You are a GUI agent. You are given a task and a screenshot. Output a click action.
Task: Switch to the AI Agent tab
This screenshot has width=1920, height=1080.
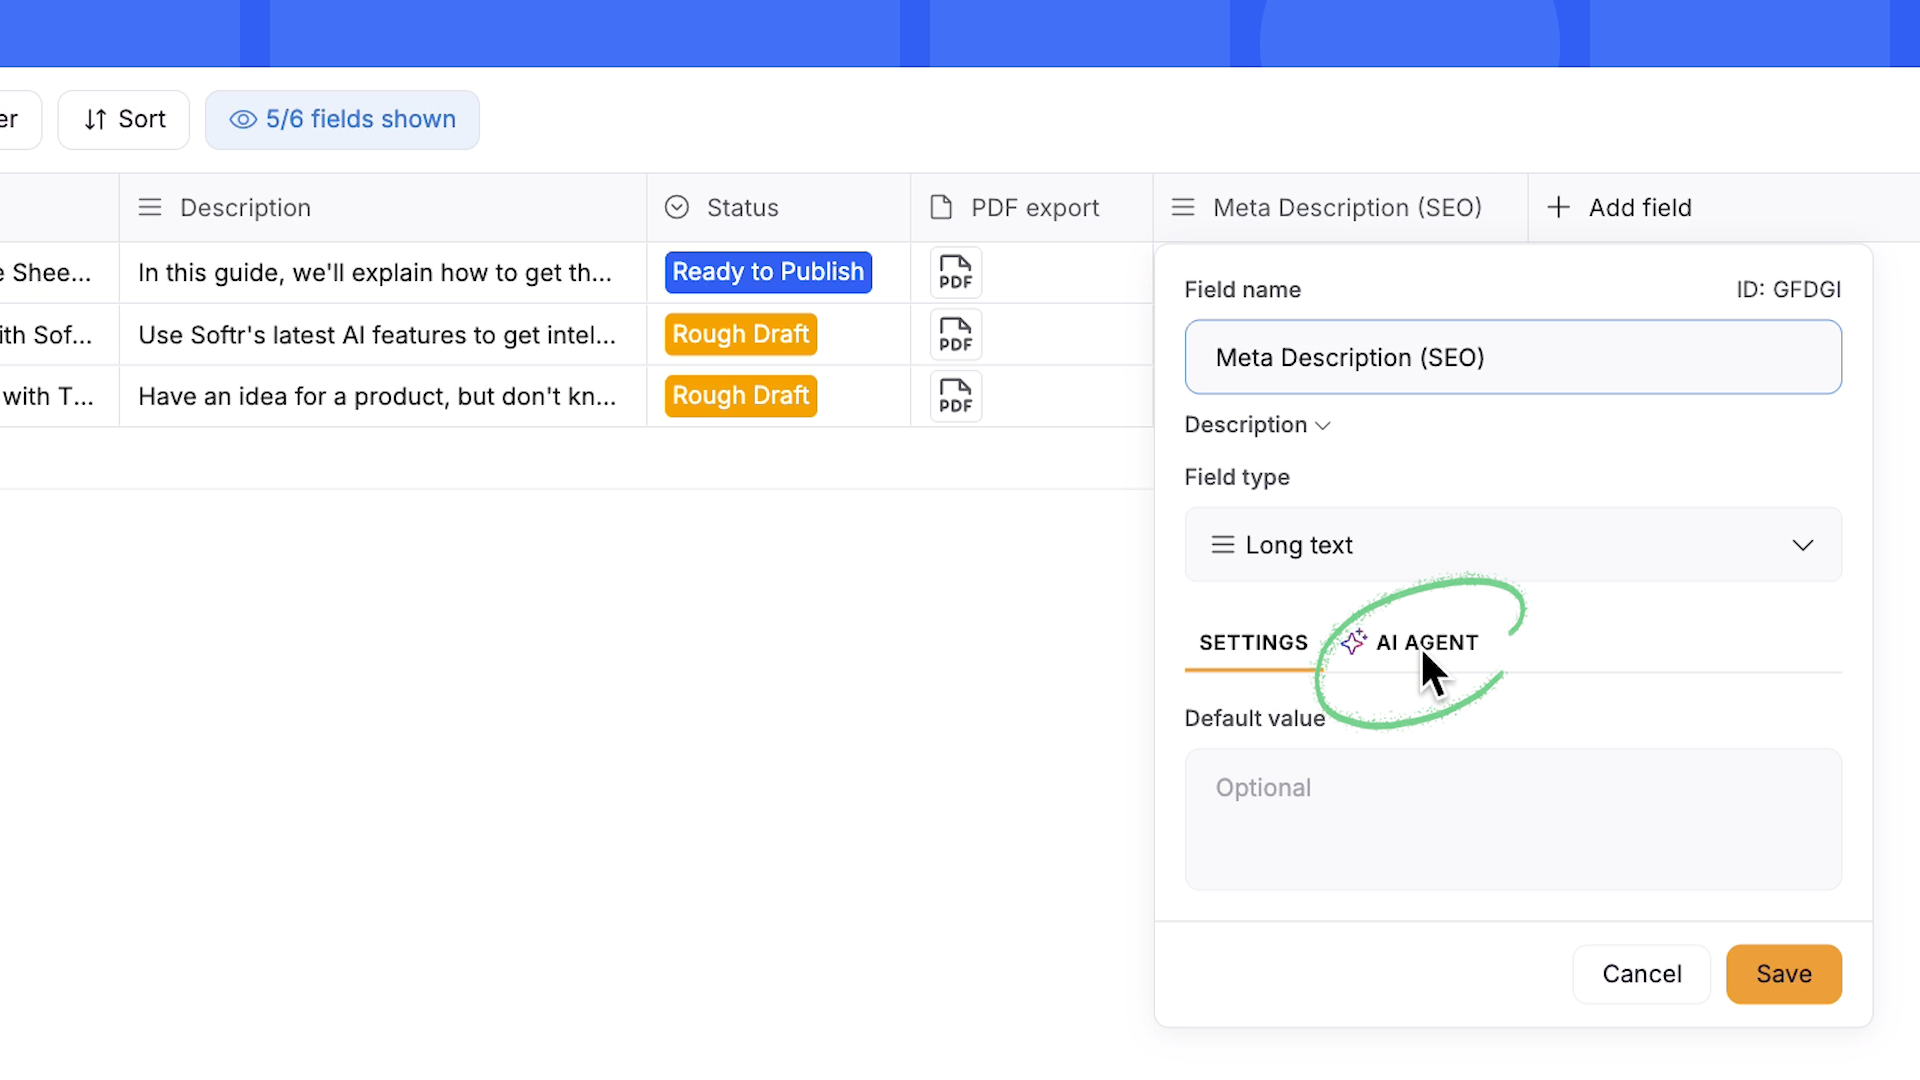[1427, 642]
